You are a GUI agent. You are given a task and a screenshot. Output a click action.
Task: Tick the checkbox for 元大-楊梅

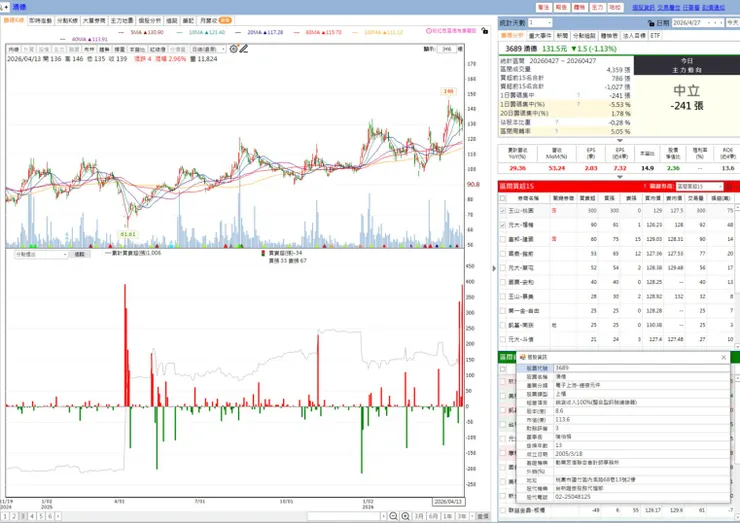click(x=503, y=225)
